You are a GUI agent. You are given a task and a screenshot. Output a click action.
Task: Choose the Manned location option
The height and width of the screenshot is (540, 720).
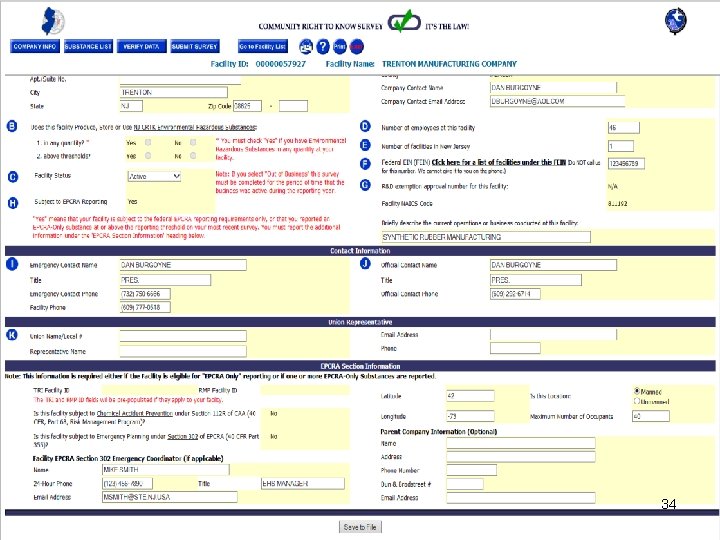pos(637,391)
